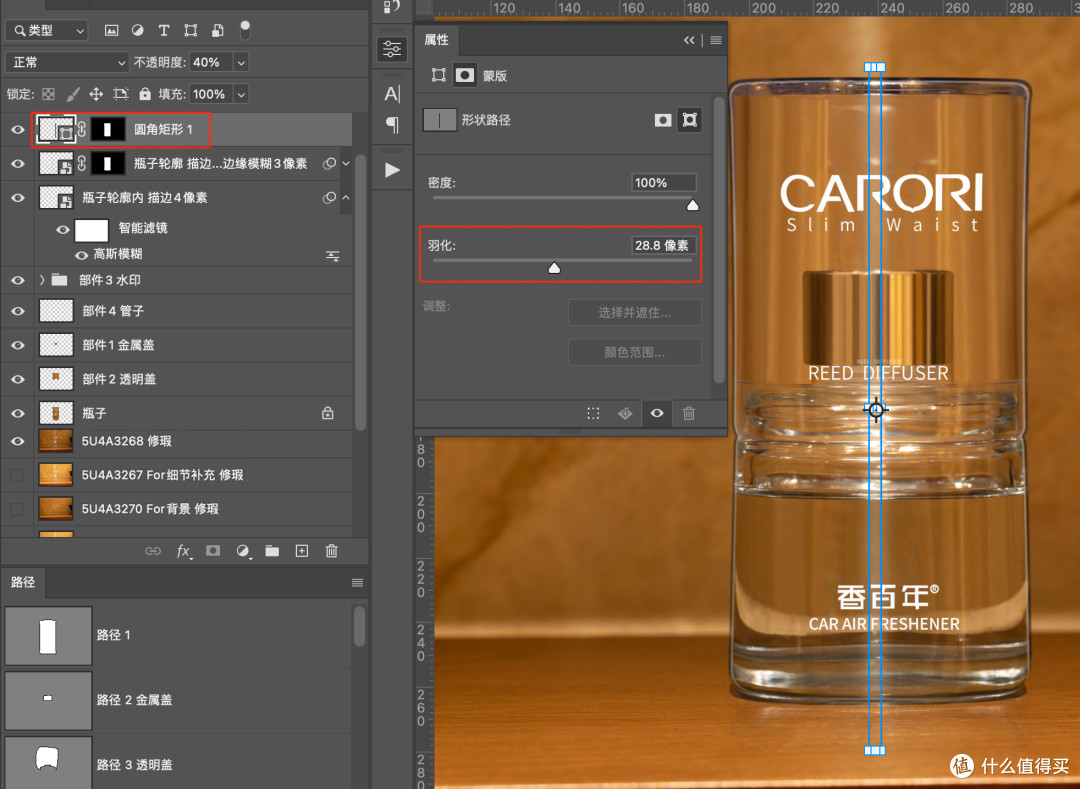Click the delete layer trash icon
Screen dimensions: 1080x789
coord(331,551)
